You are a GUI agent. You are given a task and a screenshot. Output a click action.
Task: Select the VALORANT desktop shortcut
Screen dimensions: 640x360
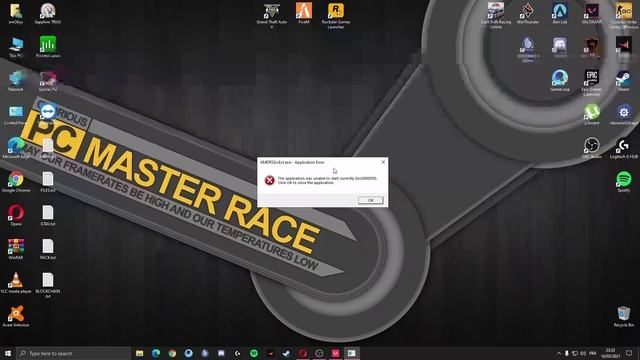592,13
